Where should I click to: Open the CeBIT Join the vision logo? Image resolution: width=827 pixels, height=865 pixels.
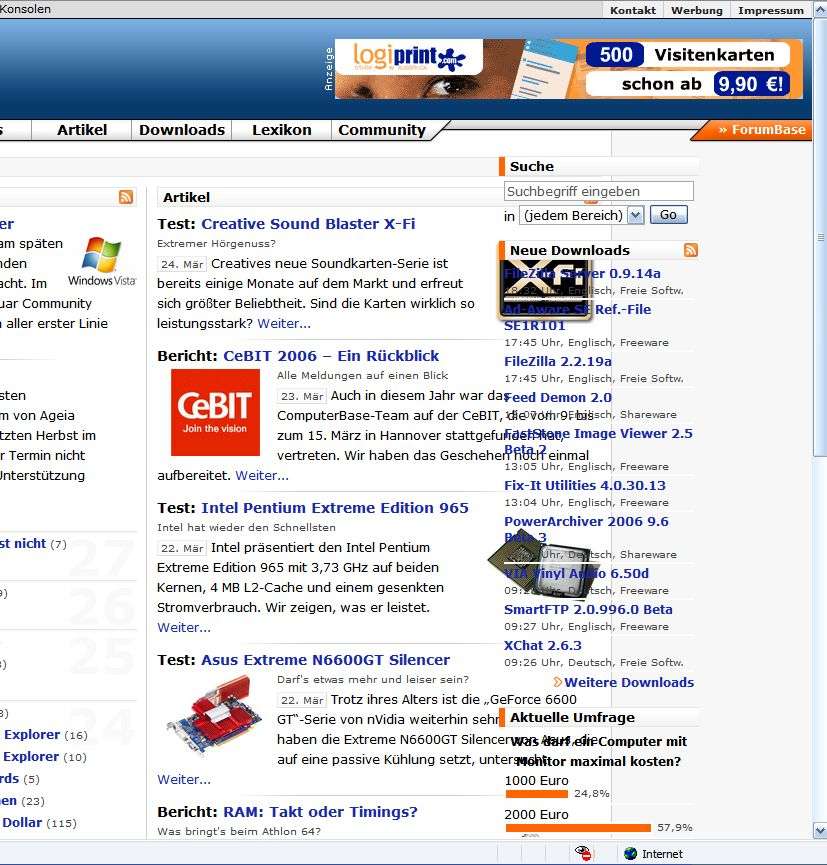pos(215,412)
